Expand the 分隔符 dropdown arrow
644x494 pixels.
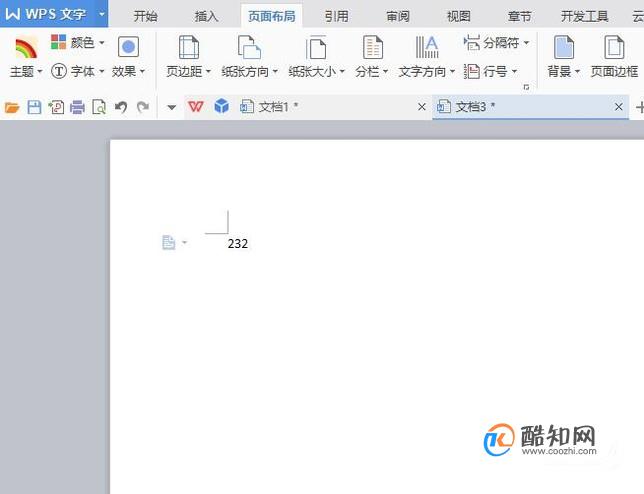[526, 42]
